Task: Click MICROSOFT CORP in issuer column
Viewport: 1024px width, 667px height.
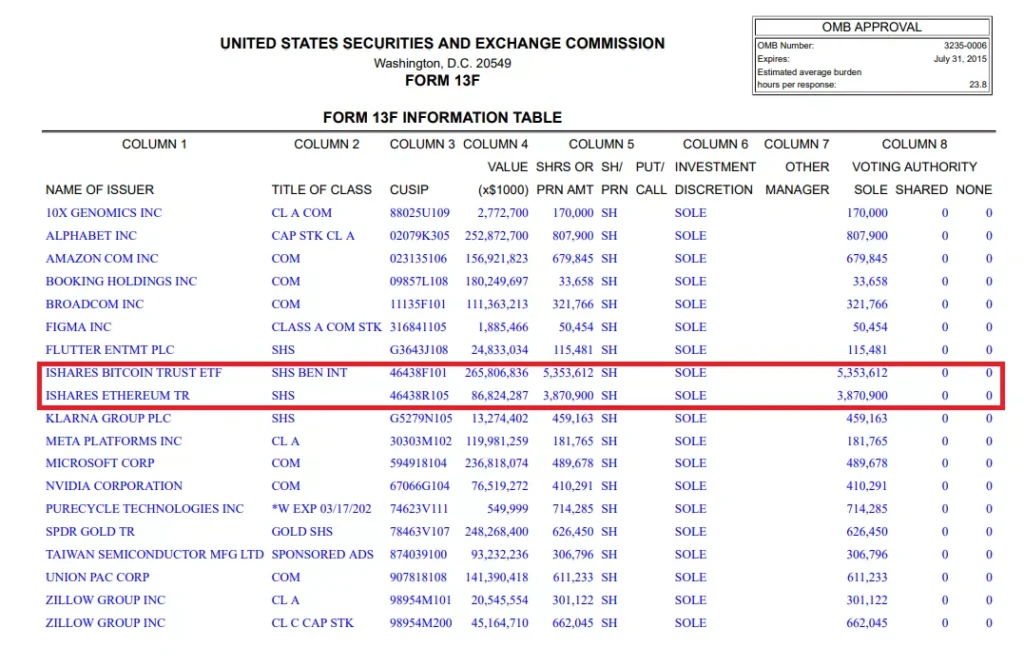Action: (100, 463)
